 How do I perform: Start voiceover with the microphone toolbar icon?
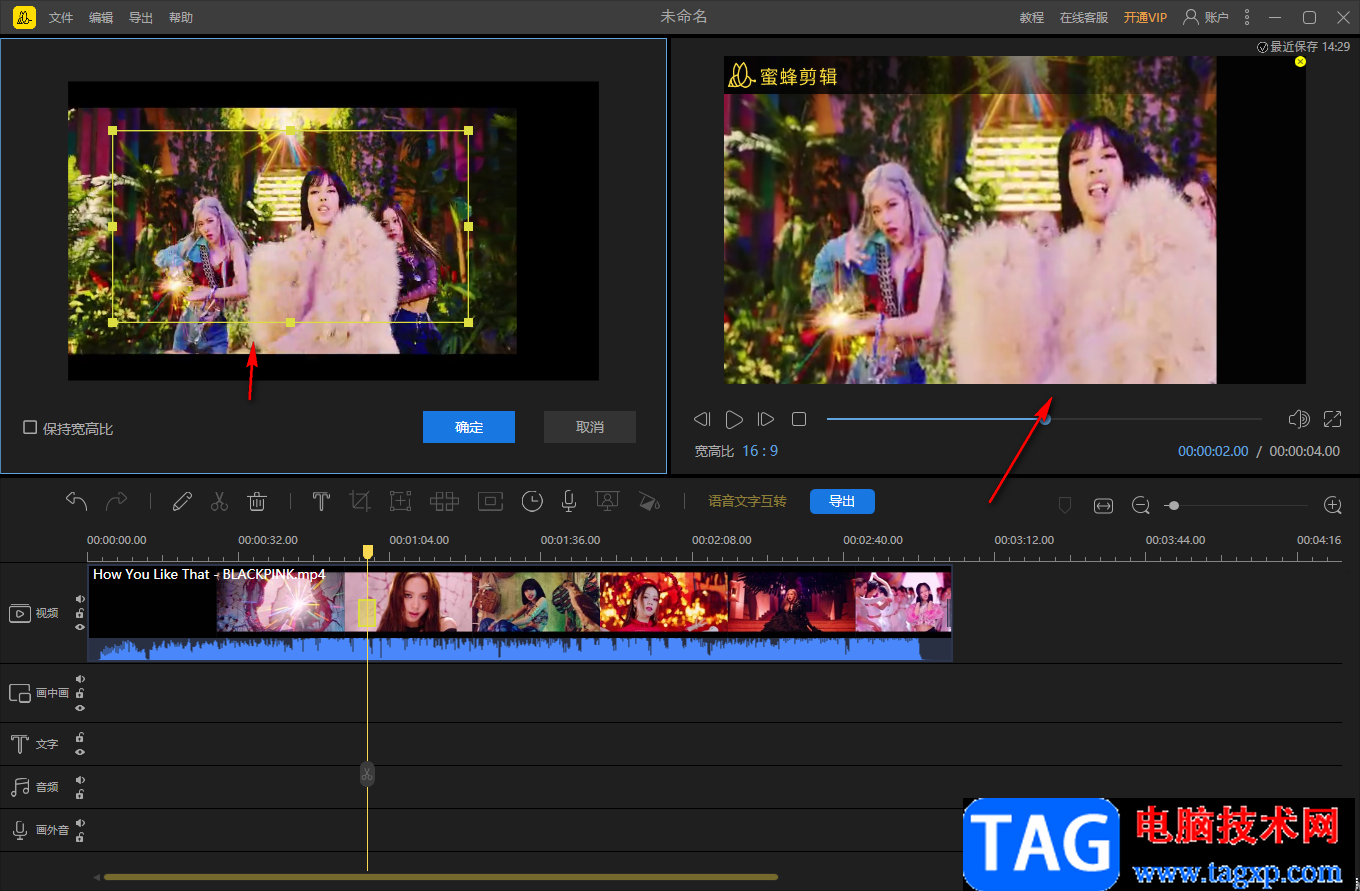point(568,502)
